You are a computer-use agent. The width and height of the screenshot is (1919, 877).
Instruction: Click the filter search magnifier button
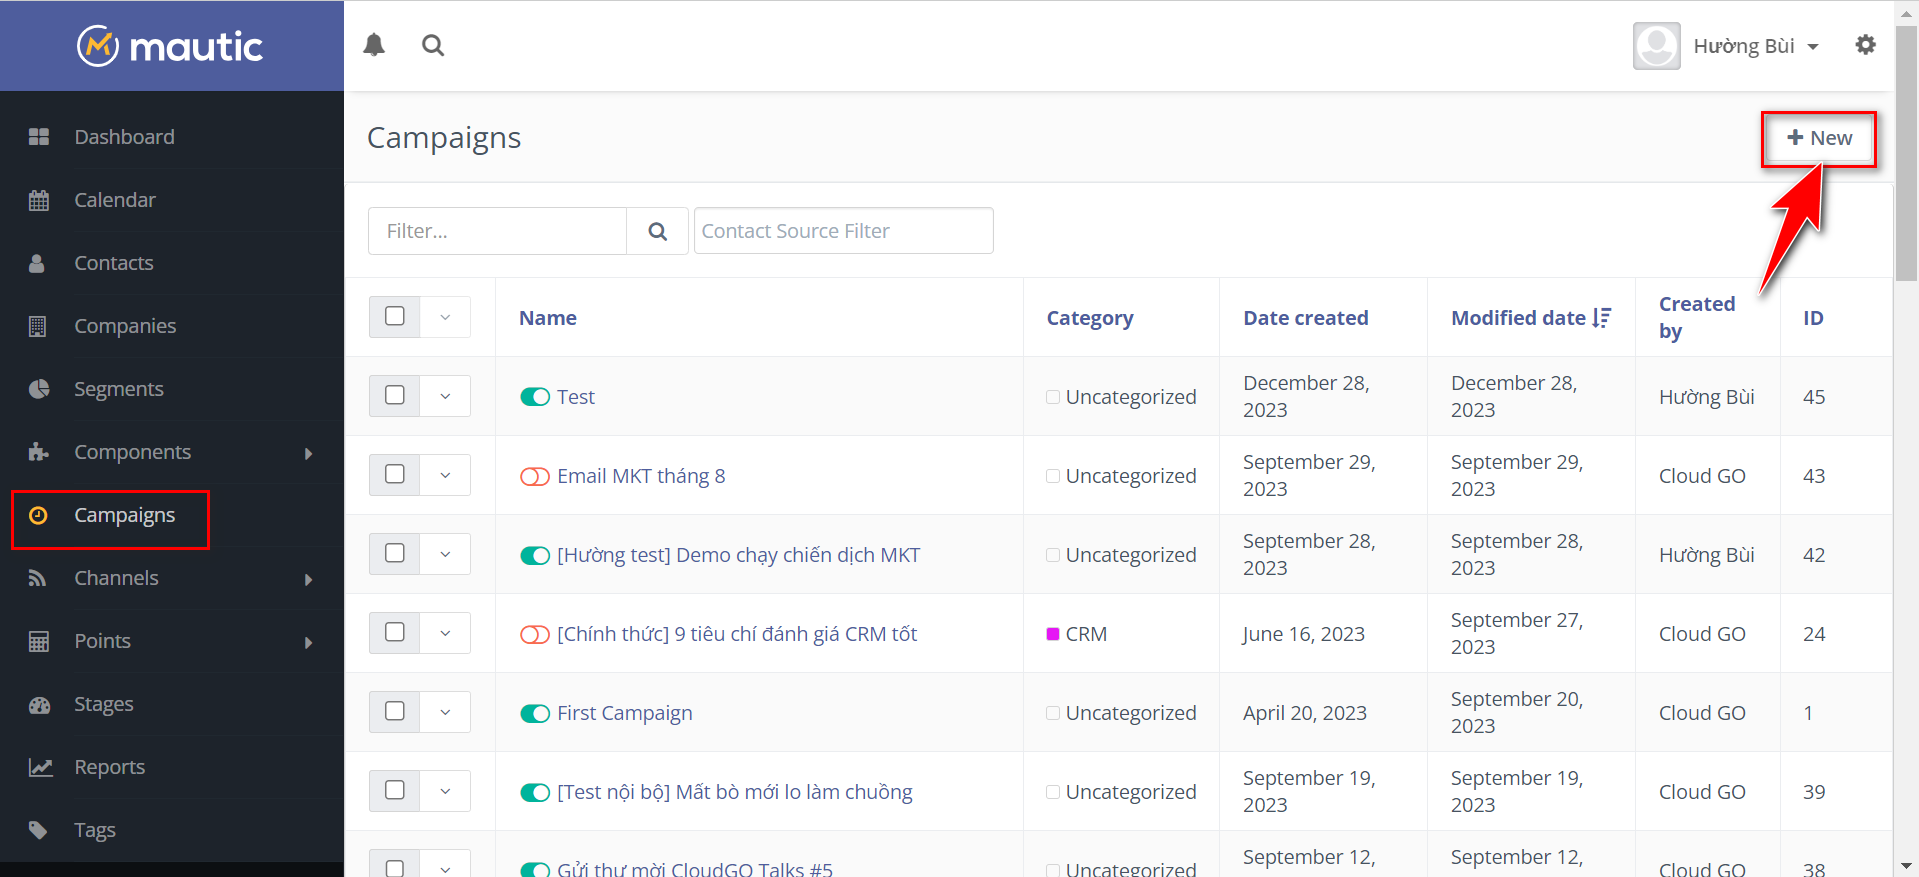click(x=657, y=231)
